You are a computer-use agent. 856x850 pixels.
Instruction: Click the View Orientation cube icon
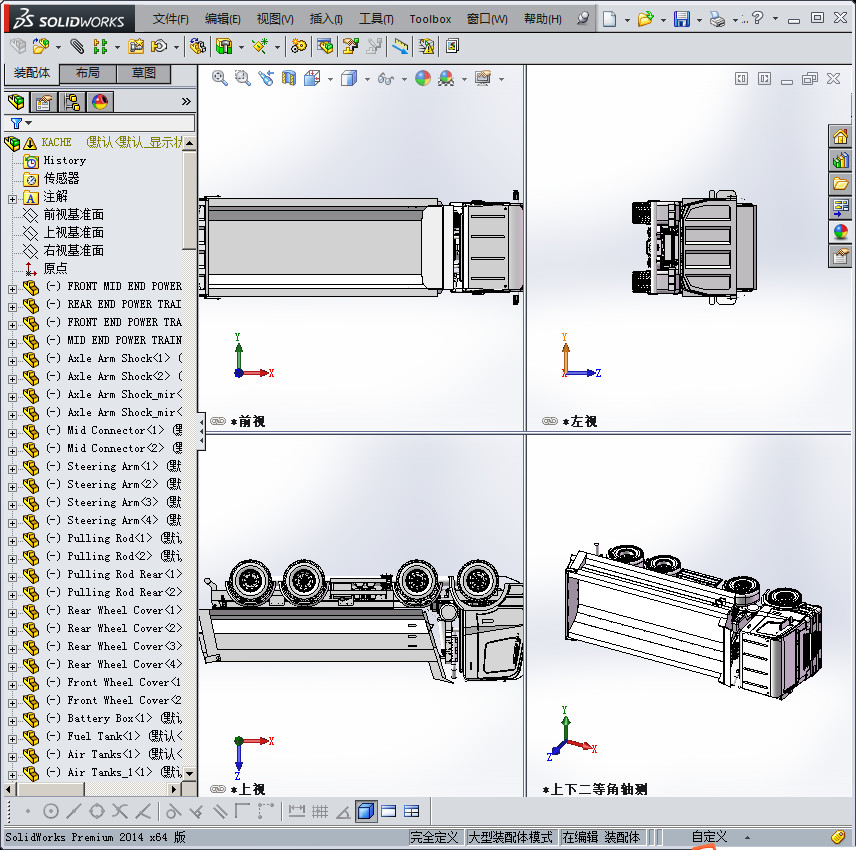(312, 78)
